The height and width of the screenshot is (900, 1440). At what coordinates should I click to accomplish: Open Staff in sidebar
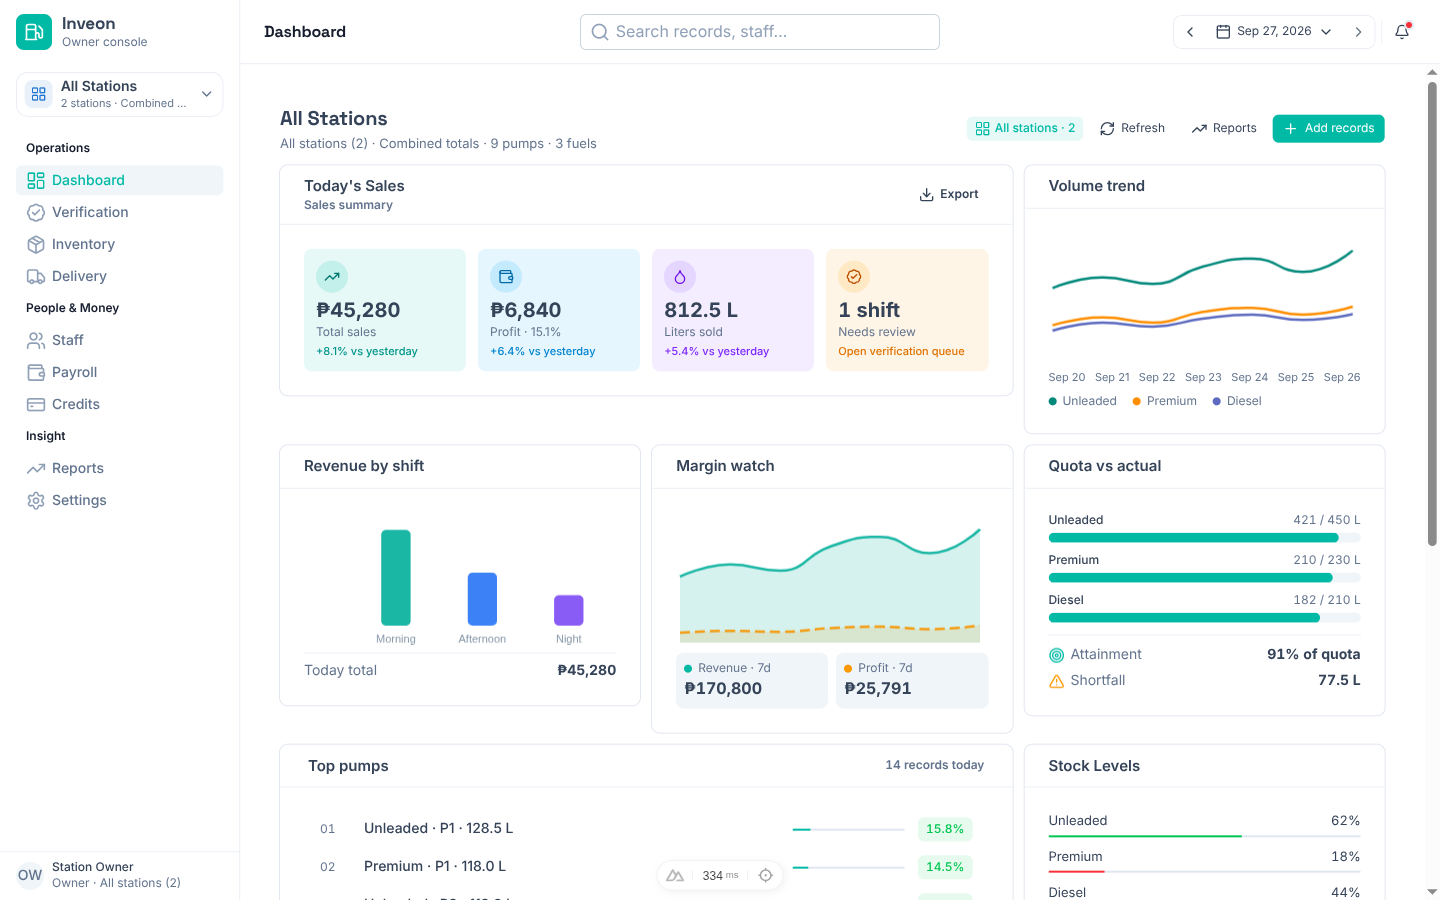tap(120, 340)
